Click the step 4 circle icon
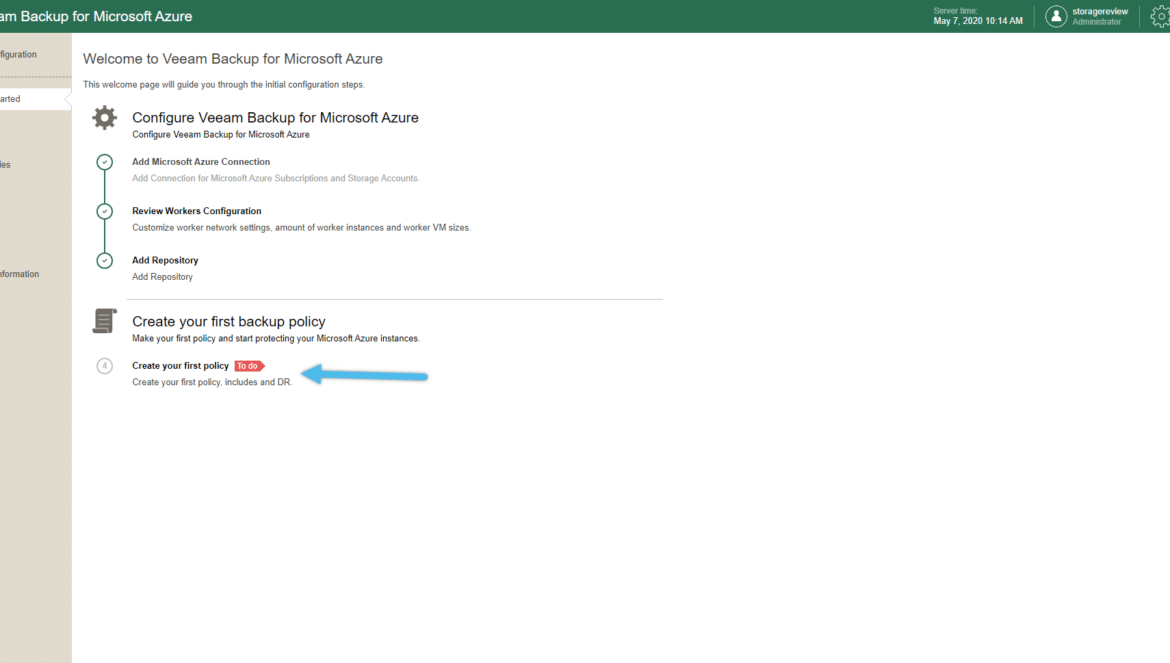1170x663 pixels. point(104,365)
